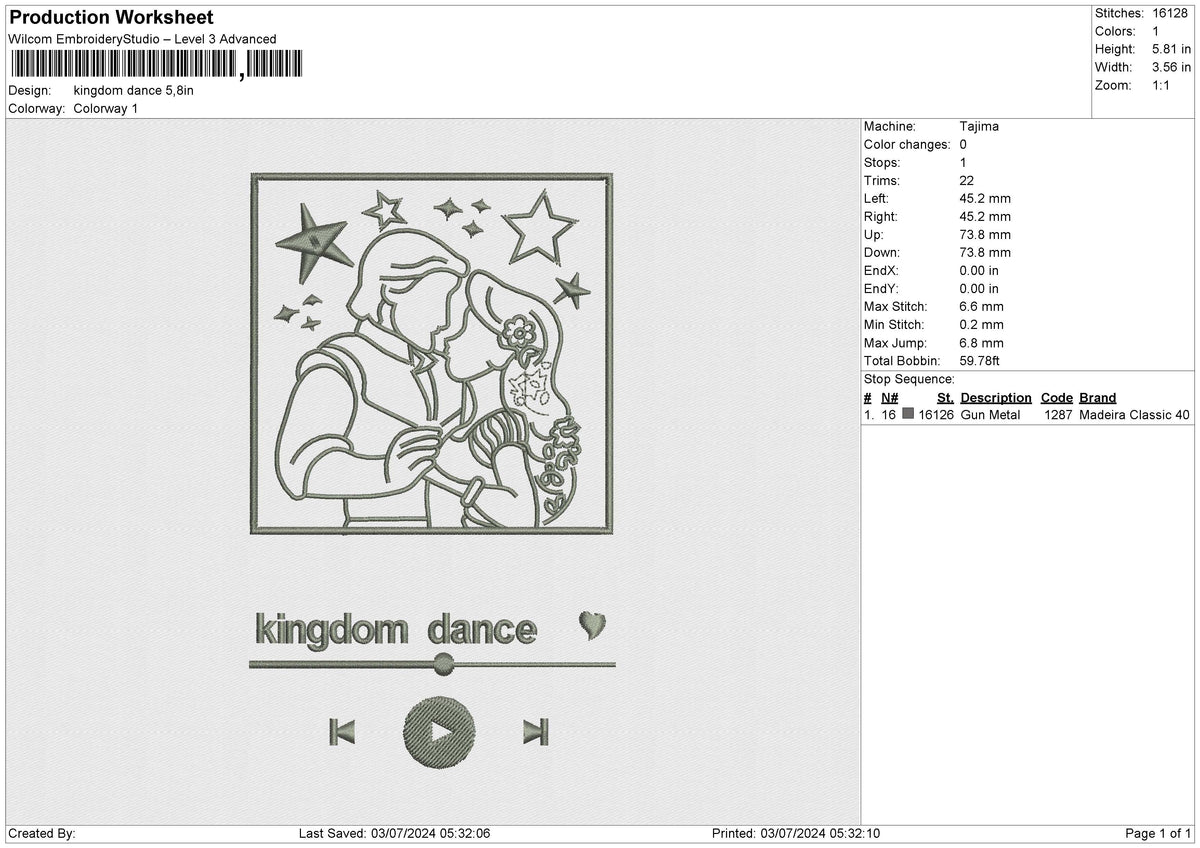Click the previous track icon in design
This screenshot has width=1200, height=848.
point(342,732)
